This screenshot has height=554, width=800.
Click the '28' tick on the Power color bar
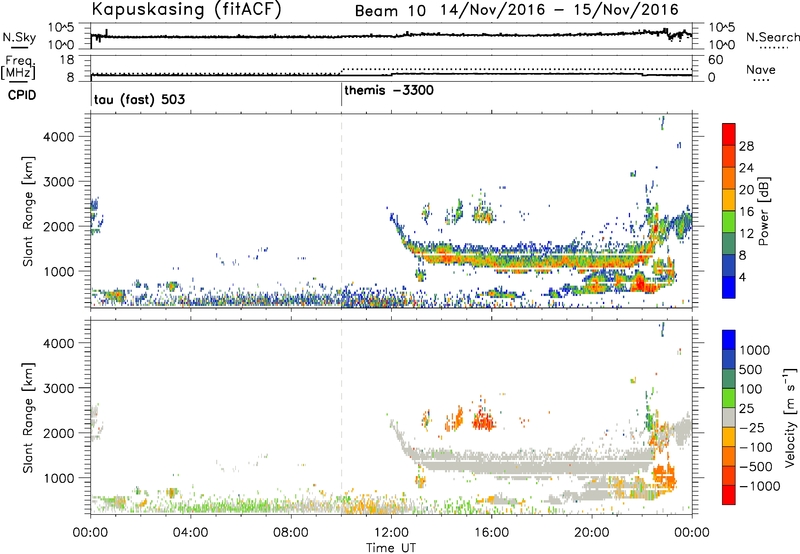[x=746, y=146]
